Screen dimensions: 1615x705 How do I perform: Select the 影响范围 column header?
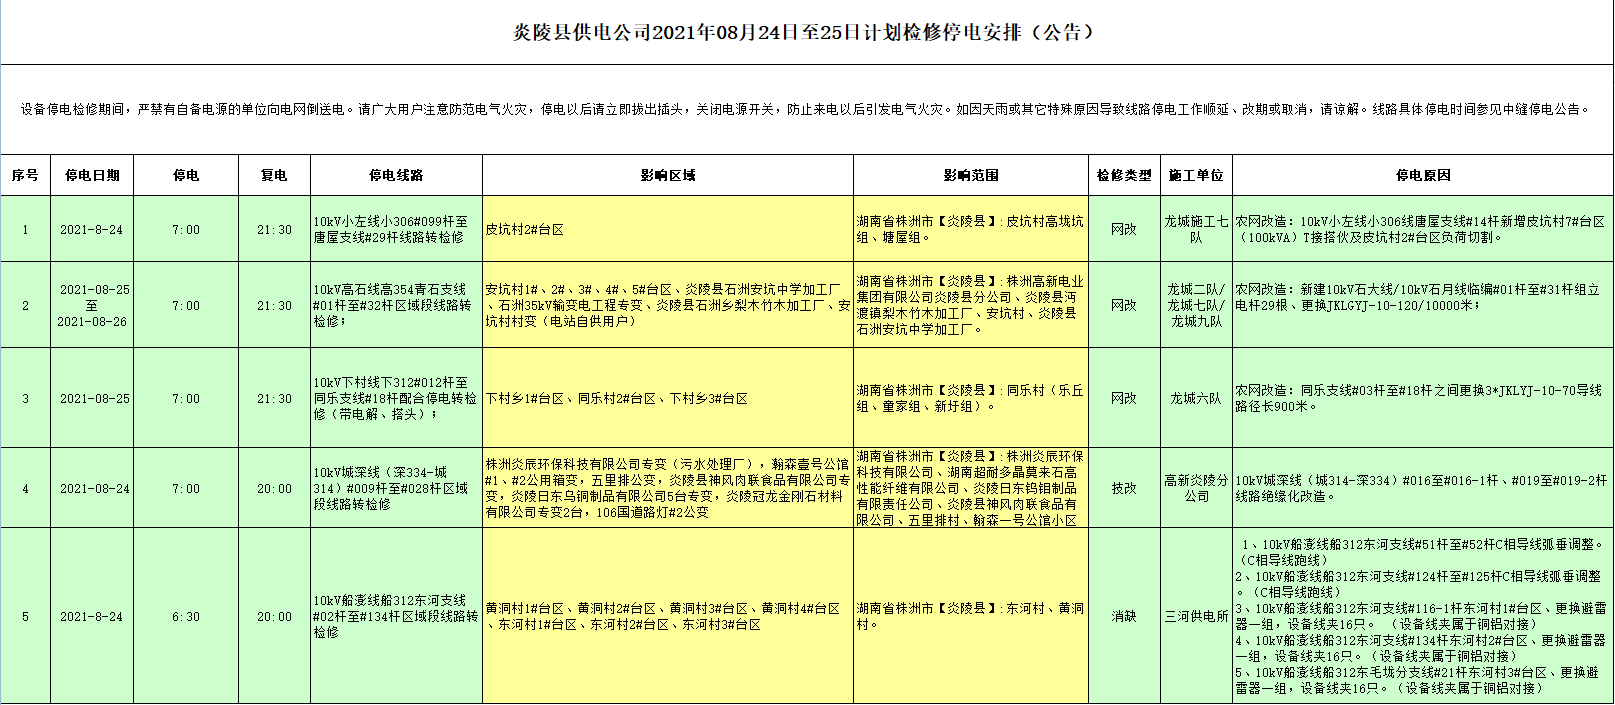(970, 175)
